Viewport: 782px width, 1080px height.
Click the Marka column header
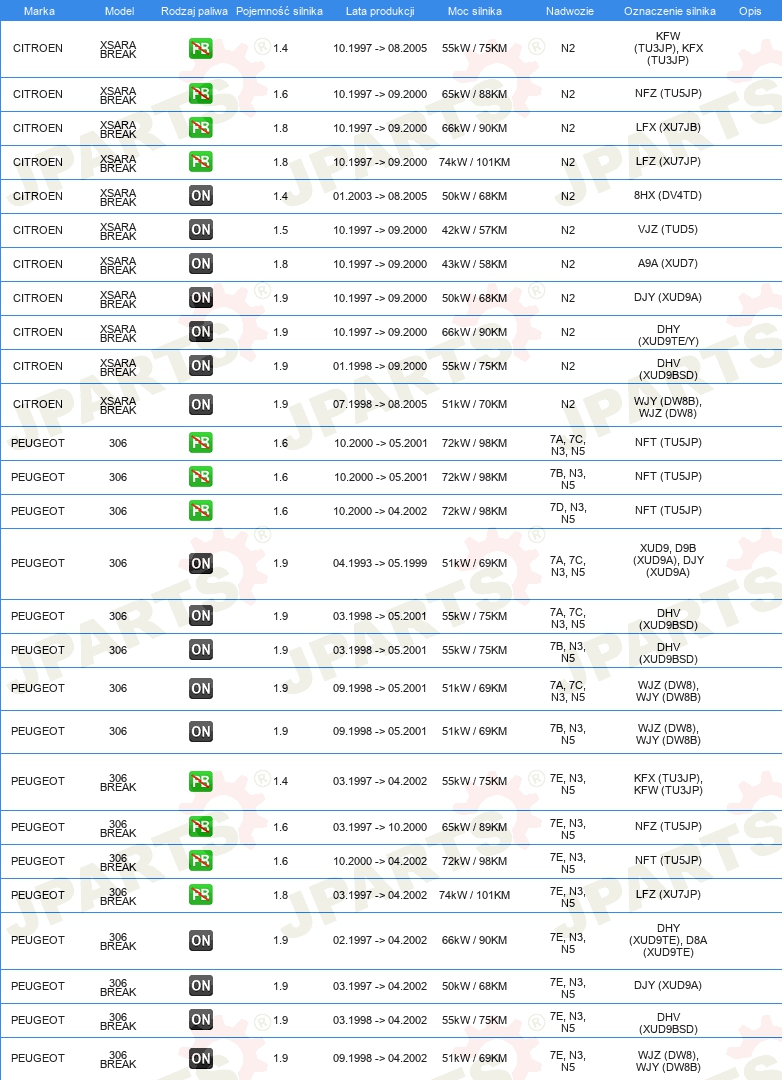coord(39,11)
